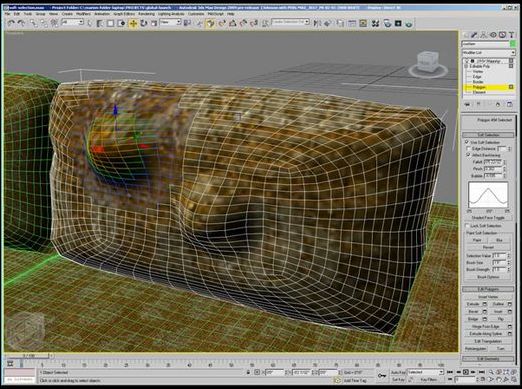Open the Modifiers menu

pyautogui.click(x=83, y=14)
